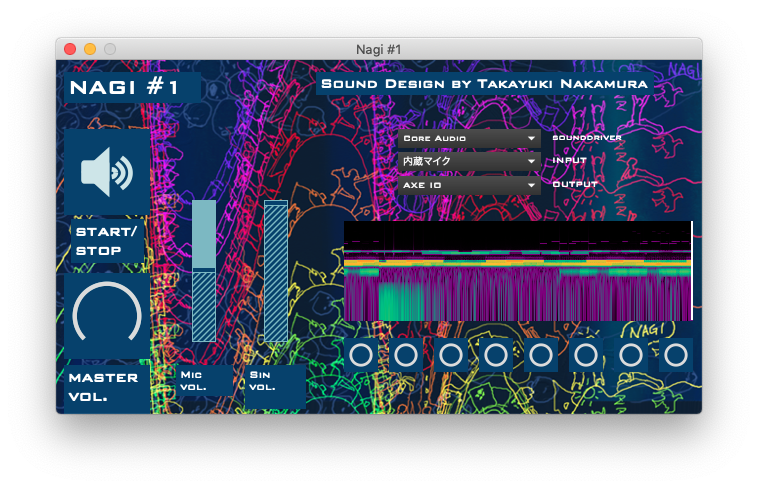This screenshot has height=488, width=758.
Task: Toggle the second circle button
Action: pos(406,355)
